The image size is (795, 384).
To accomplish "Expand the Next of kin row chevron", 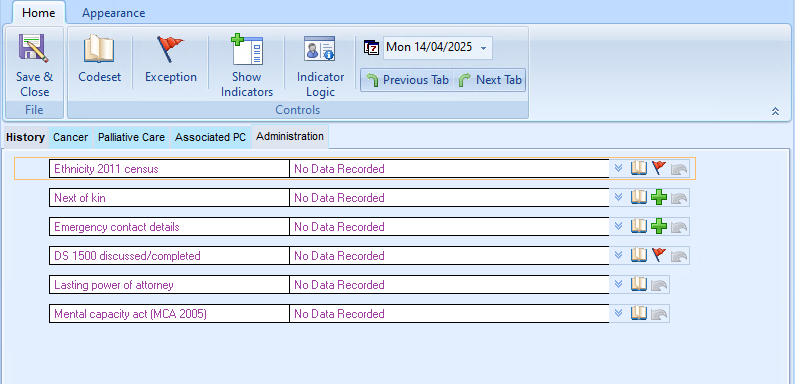I will [x=619, y=197].
